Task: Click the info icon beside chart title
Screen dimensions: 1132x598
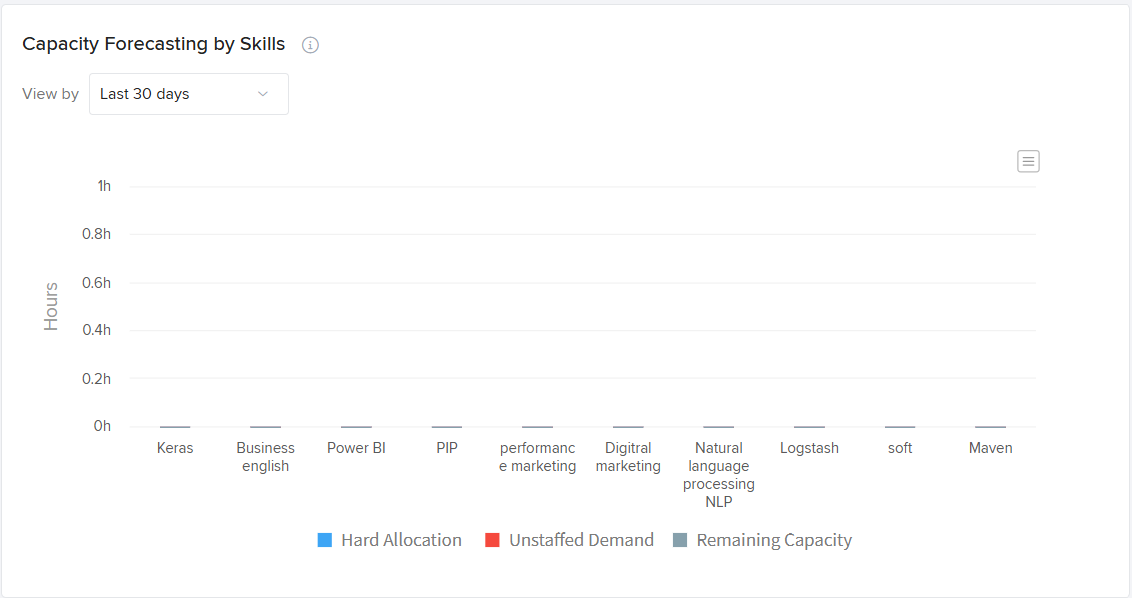Action: [x=310, y=45]
